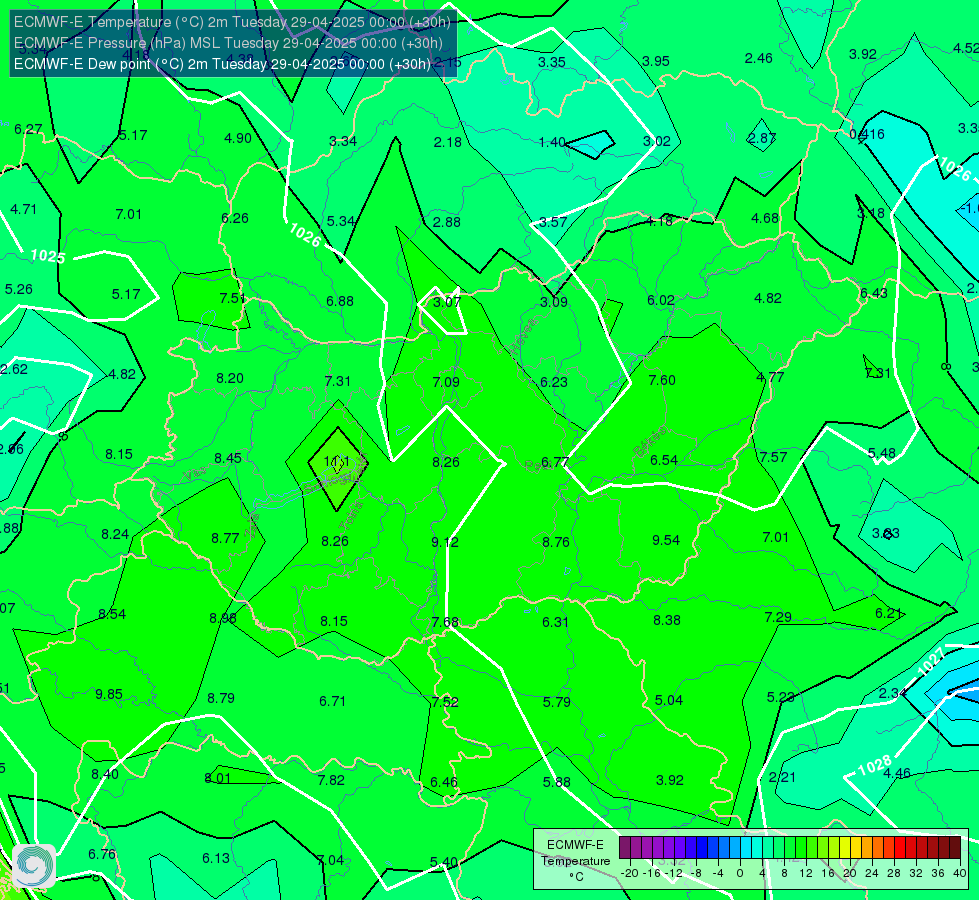Click the ECMWF swirl logo icon
Screen dimensions: 979x900
click(34, 866)
